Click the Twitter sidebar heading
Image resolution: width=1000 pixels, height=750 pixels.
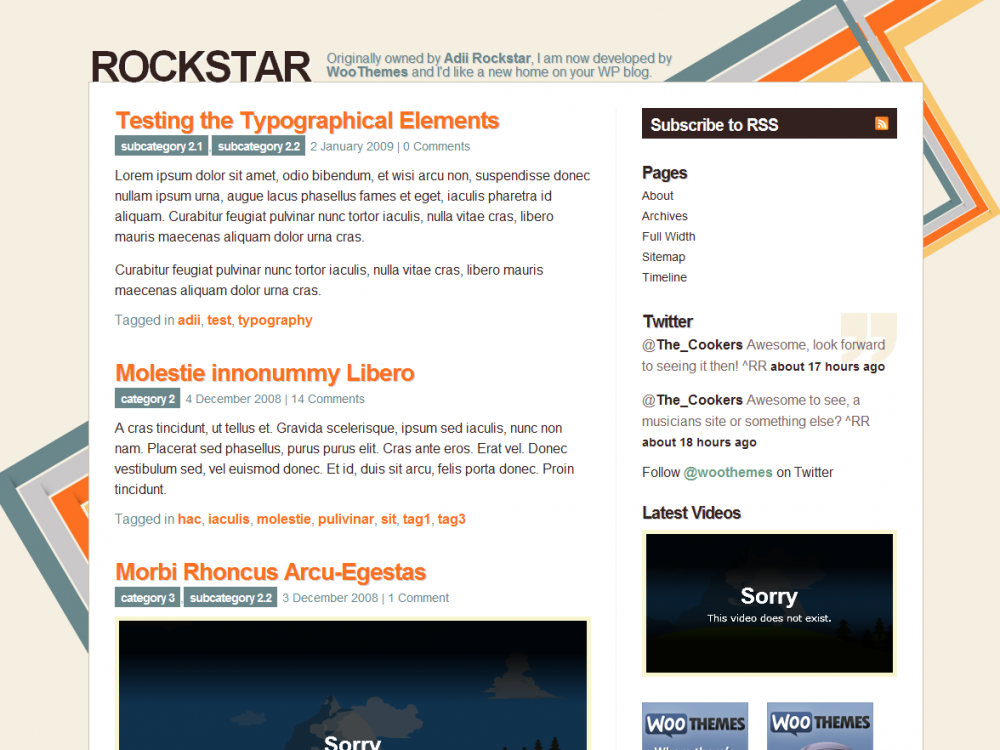coord(668,321)
